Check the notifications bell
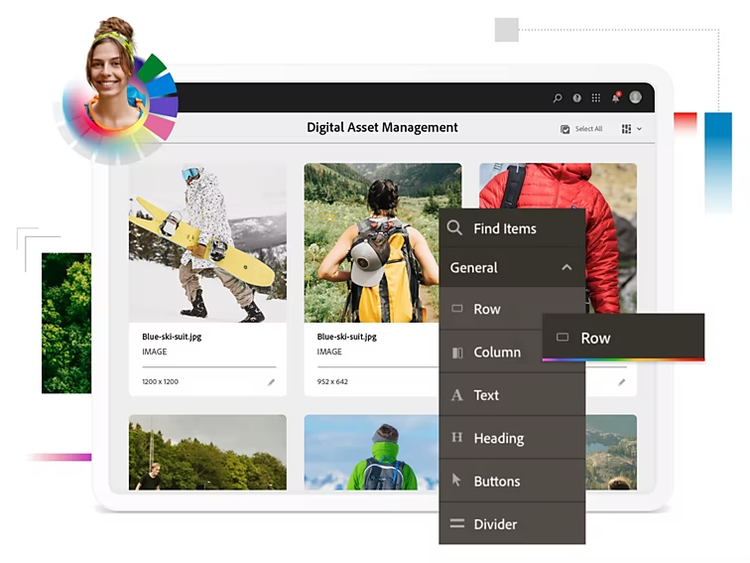750x563 pixels. (615, 98)
